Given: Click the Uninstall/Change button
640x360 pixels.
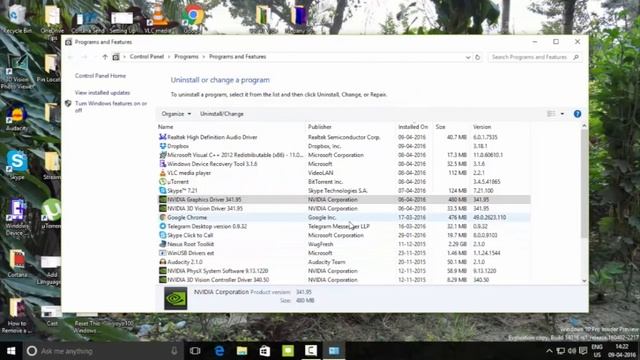Looking at the screenshot, I should click(222, 114).
